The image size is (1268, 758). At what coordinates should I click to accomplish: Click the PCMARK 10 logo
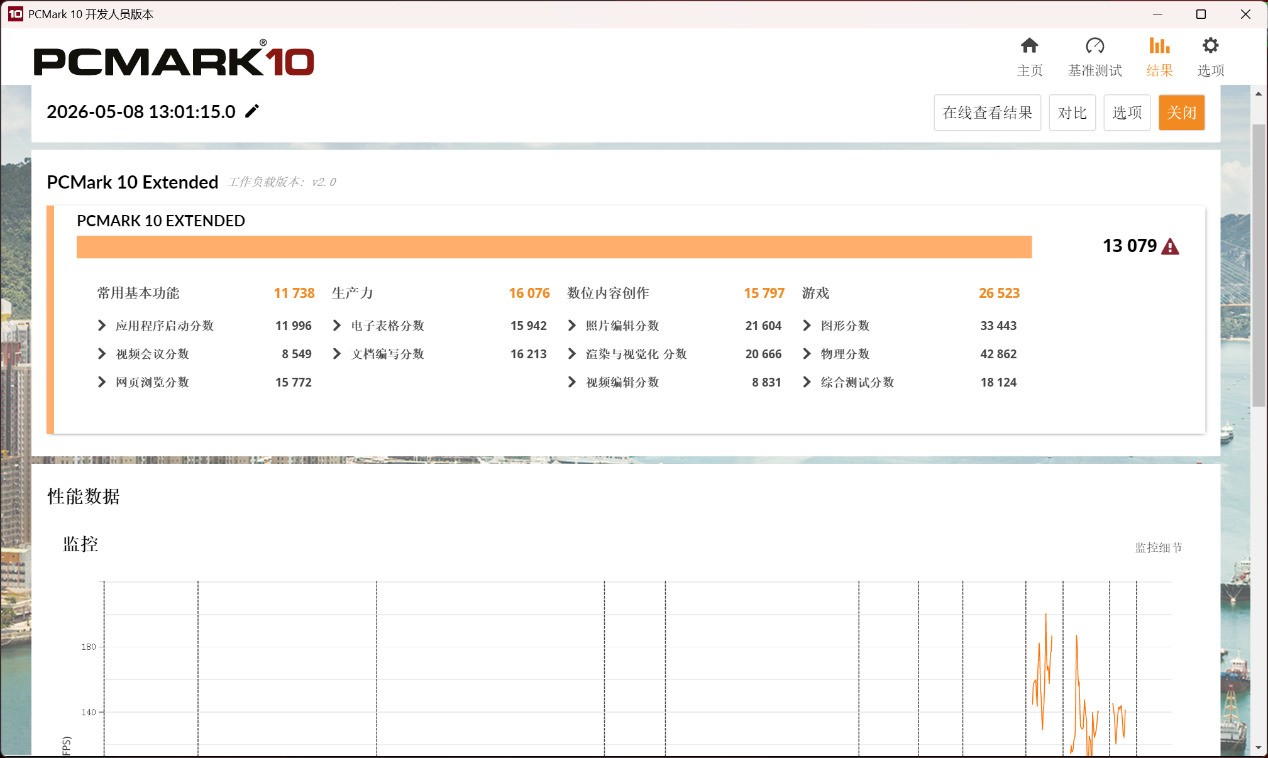[174, 59]
